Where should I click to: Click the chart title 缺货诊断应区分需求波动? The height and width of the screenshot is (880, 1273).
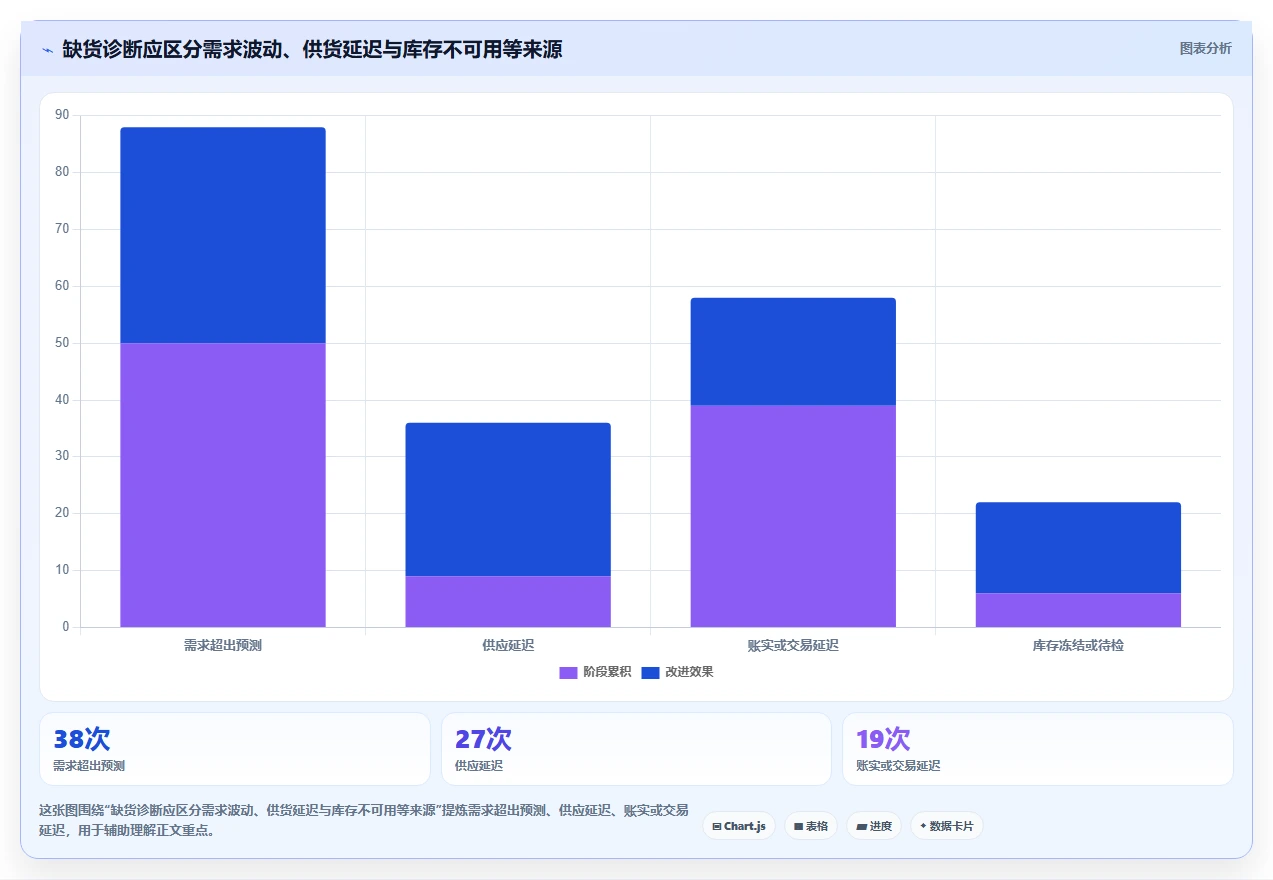(x=312, y=49)
